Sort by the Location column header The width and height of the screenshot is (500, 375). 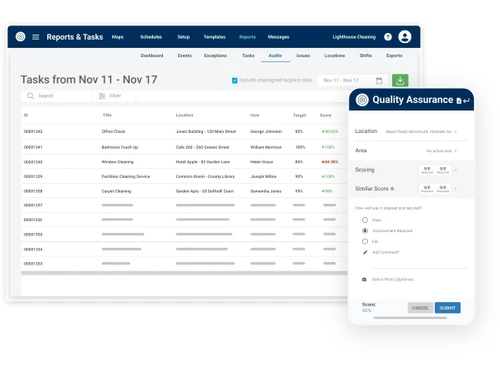[184, 115]
